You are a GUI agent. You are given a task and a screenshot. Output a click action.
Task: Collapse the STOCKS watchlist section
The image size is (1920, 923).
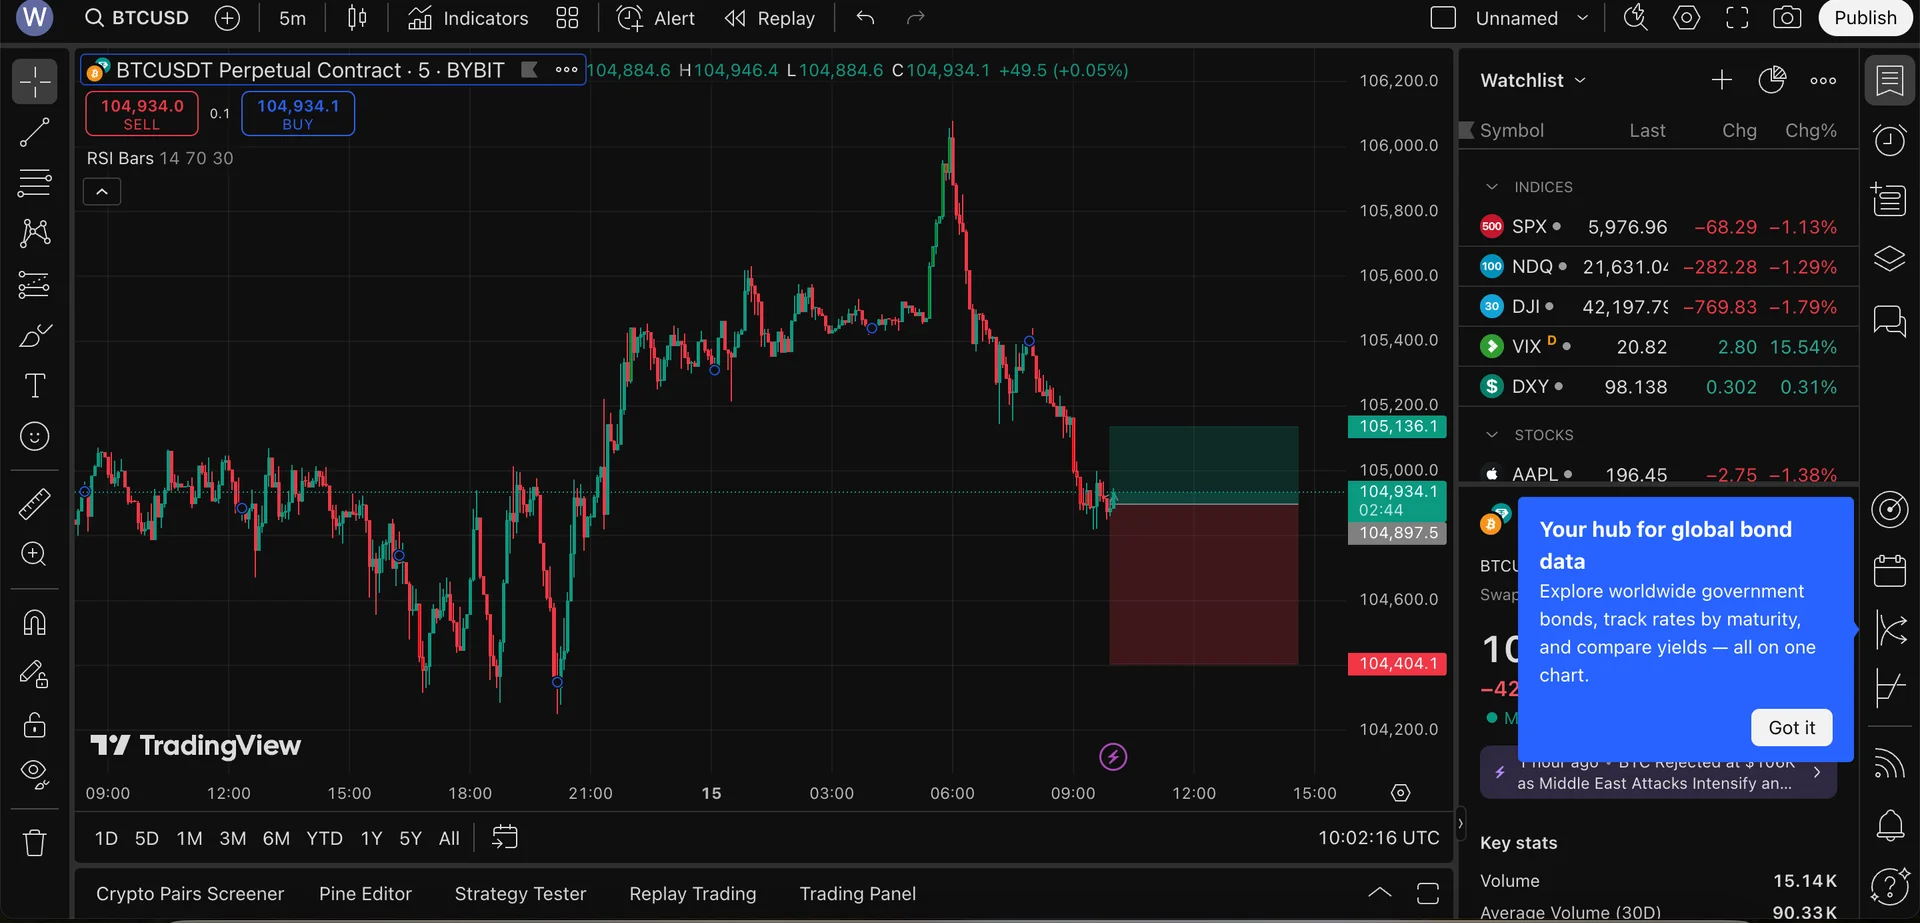(1492, 435)
